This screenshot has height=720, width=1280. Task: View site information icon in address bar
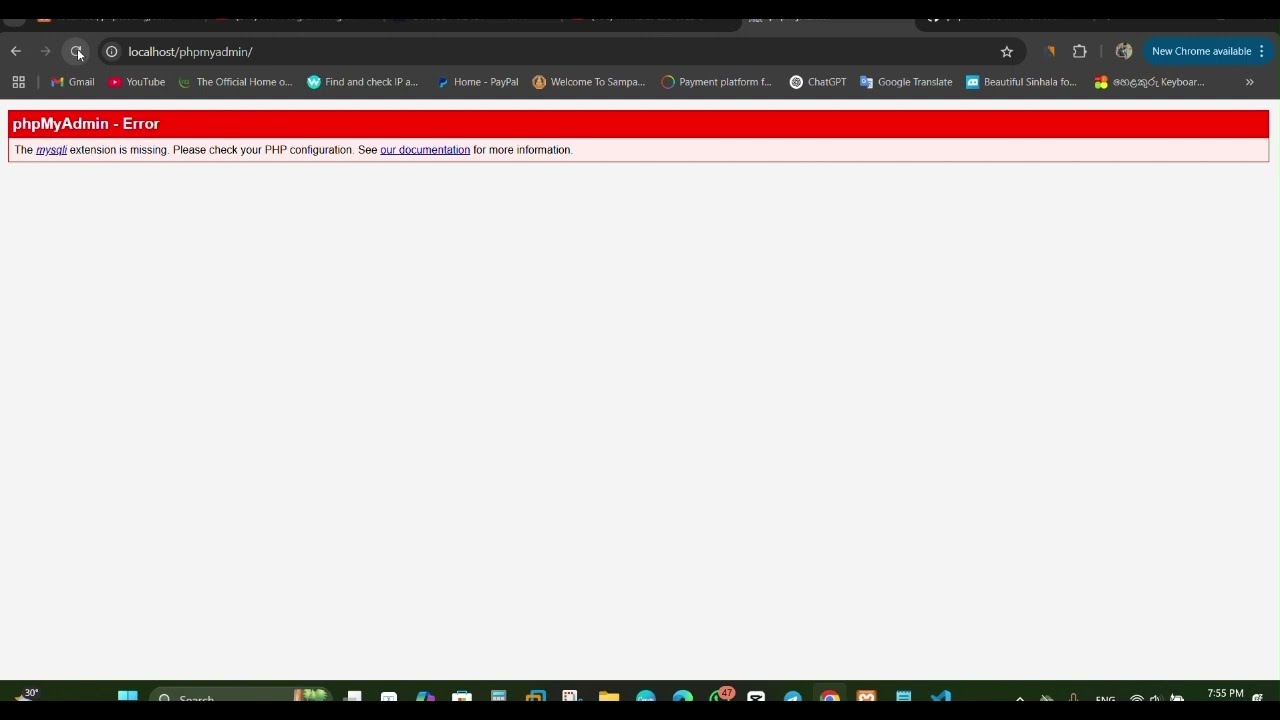click(112, 51)
